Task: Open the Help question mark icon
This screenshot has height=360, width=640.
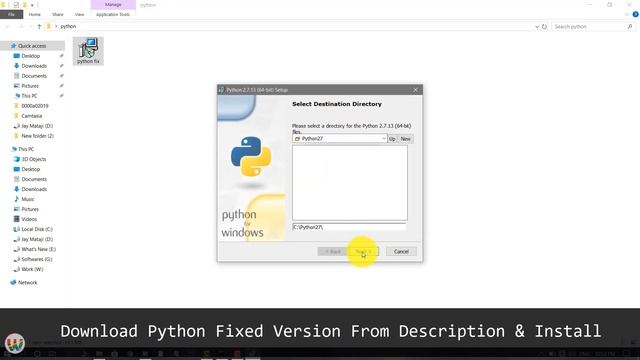Action: coord(636,14)
